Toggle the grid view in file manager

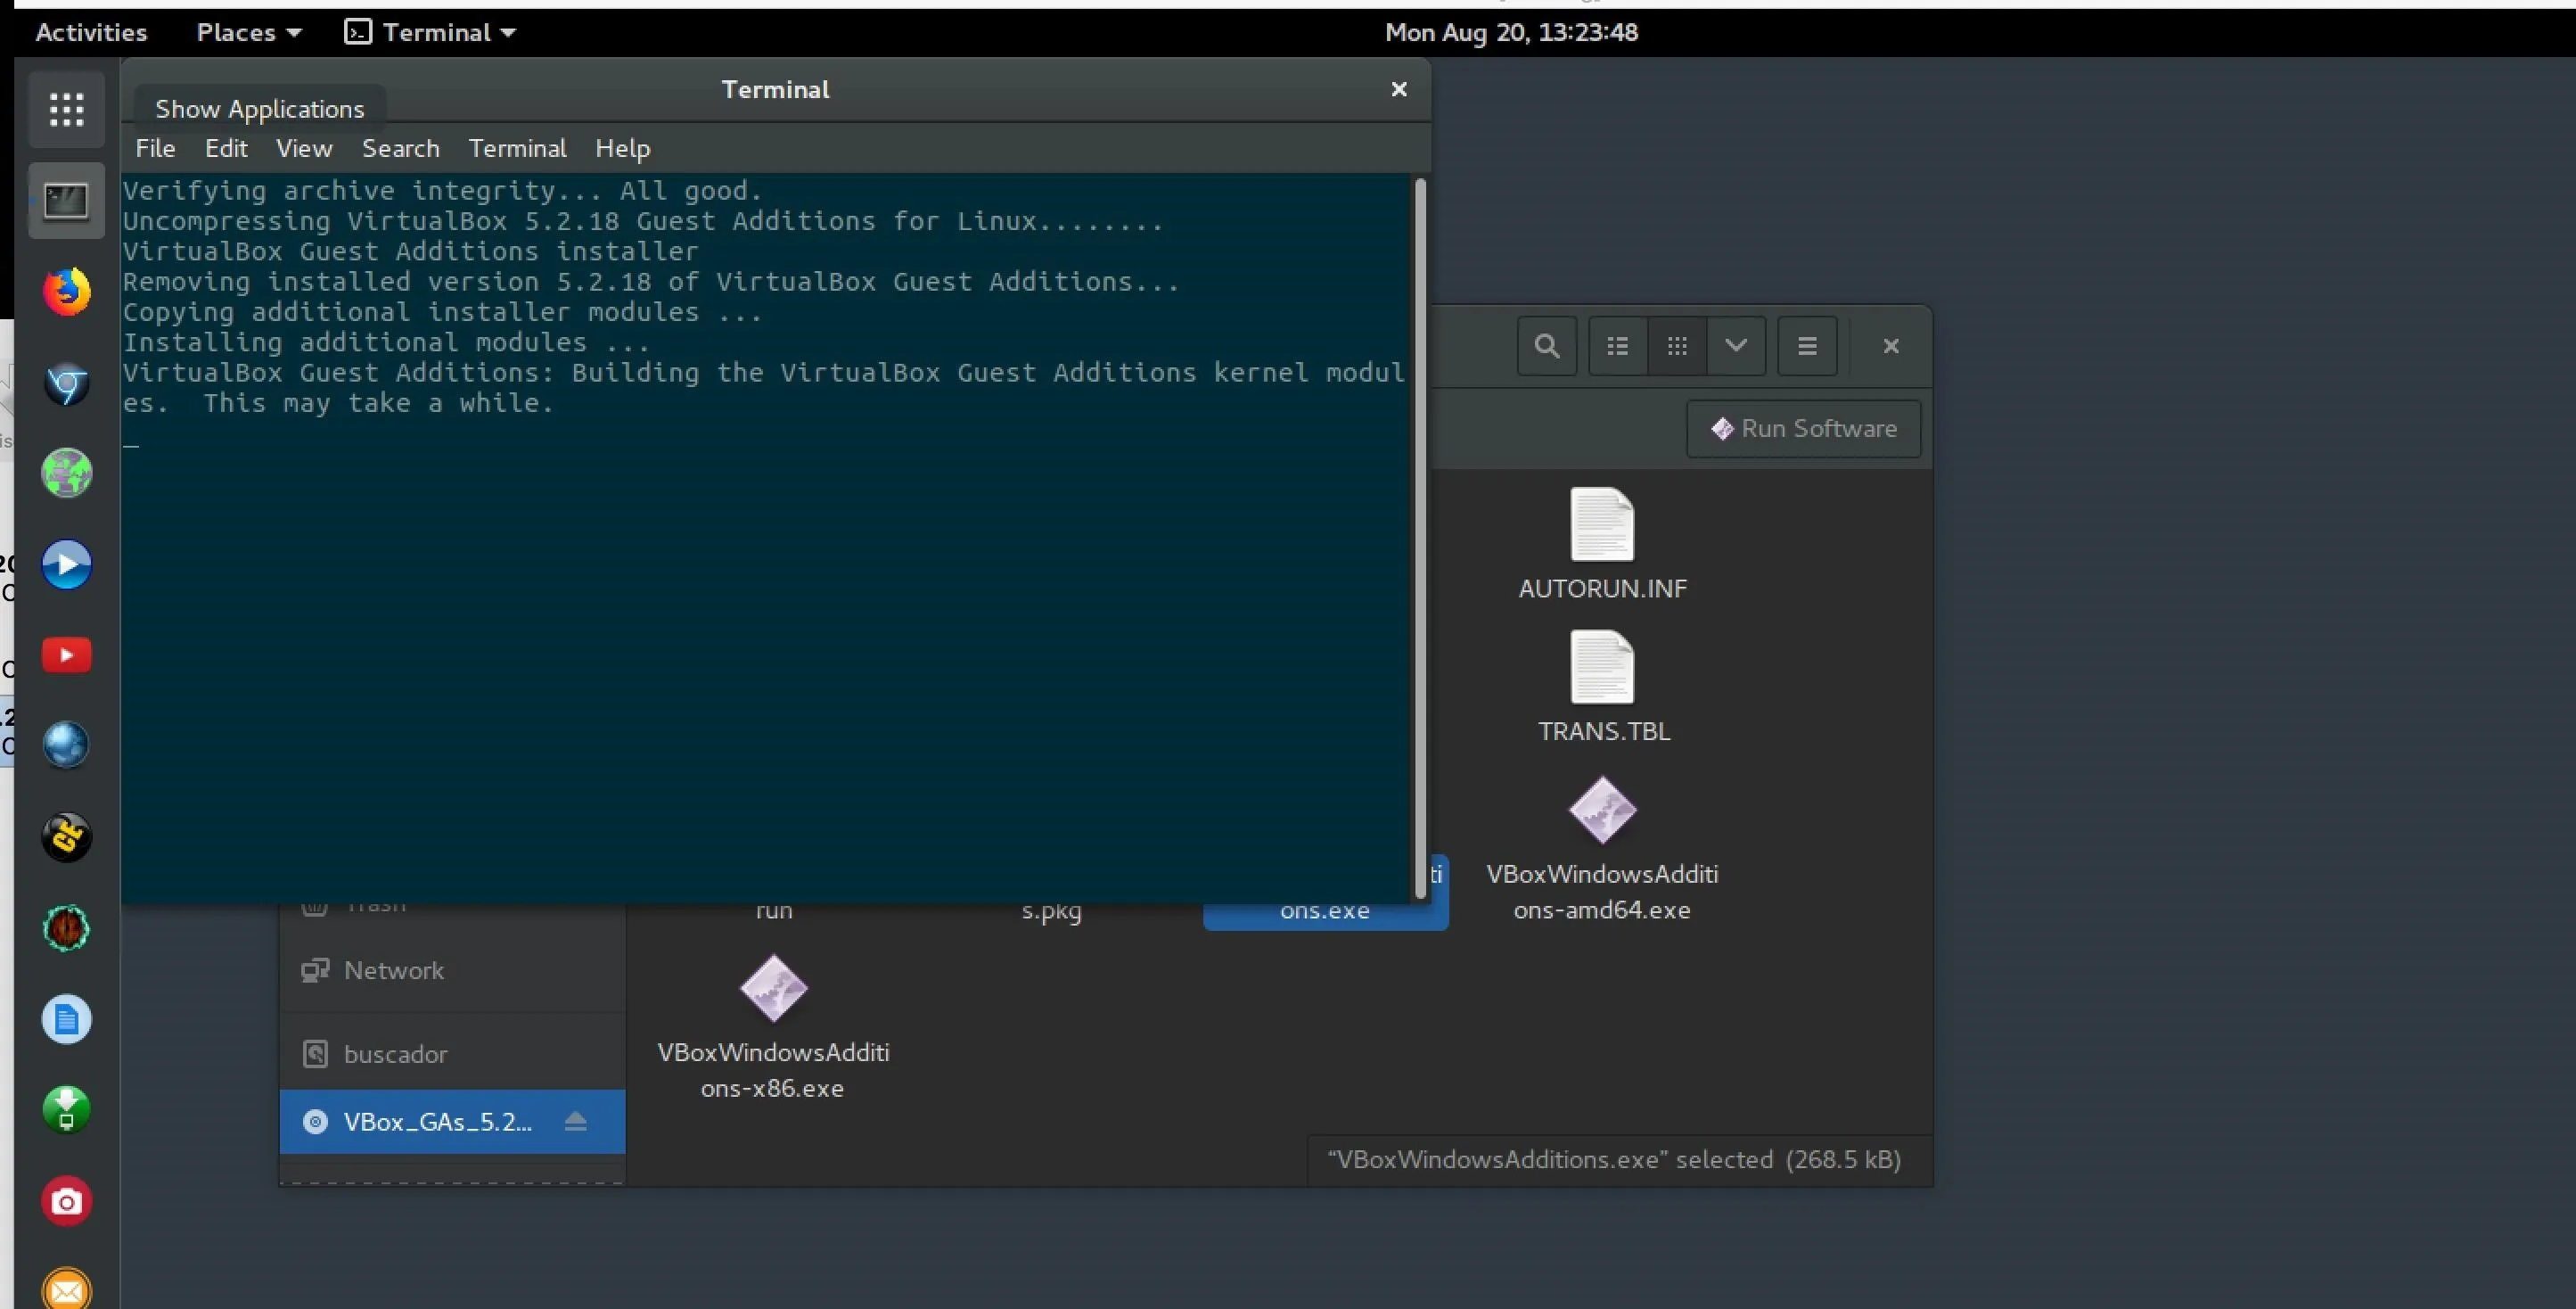1677,346
